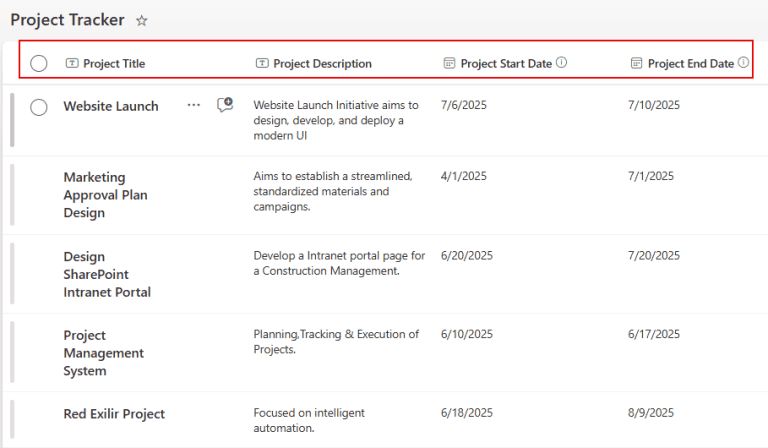Click the Project Title text column type icon
The image size is (768, 448).
click(x=72, y=63)
